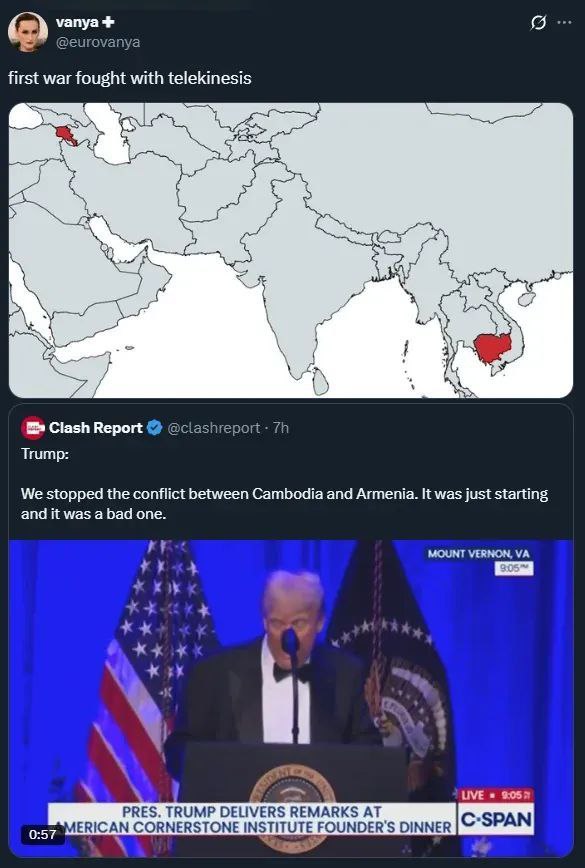Click the red Armenia shape on the map
This screenshot has height=868, width=585.
[65, 136]
